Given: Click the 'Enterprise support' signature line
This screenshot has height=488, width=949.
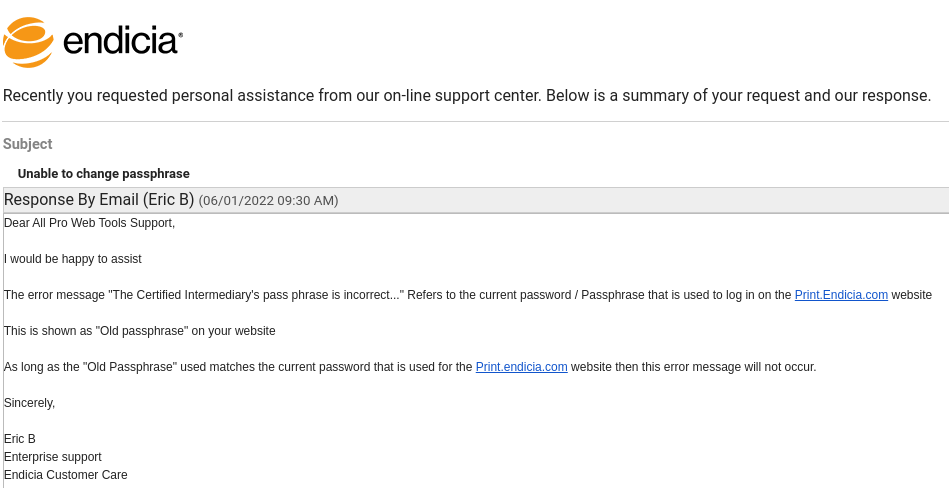Looking at the screenshot, I should tap(53, 457).
